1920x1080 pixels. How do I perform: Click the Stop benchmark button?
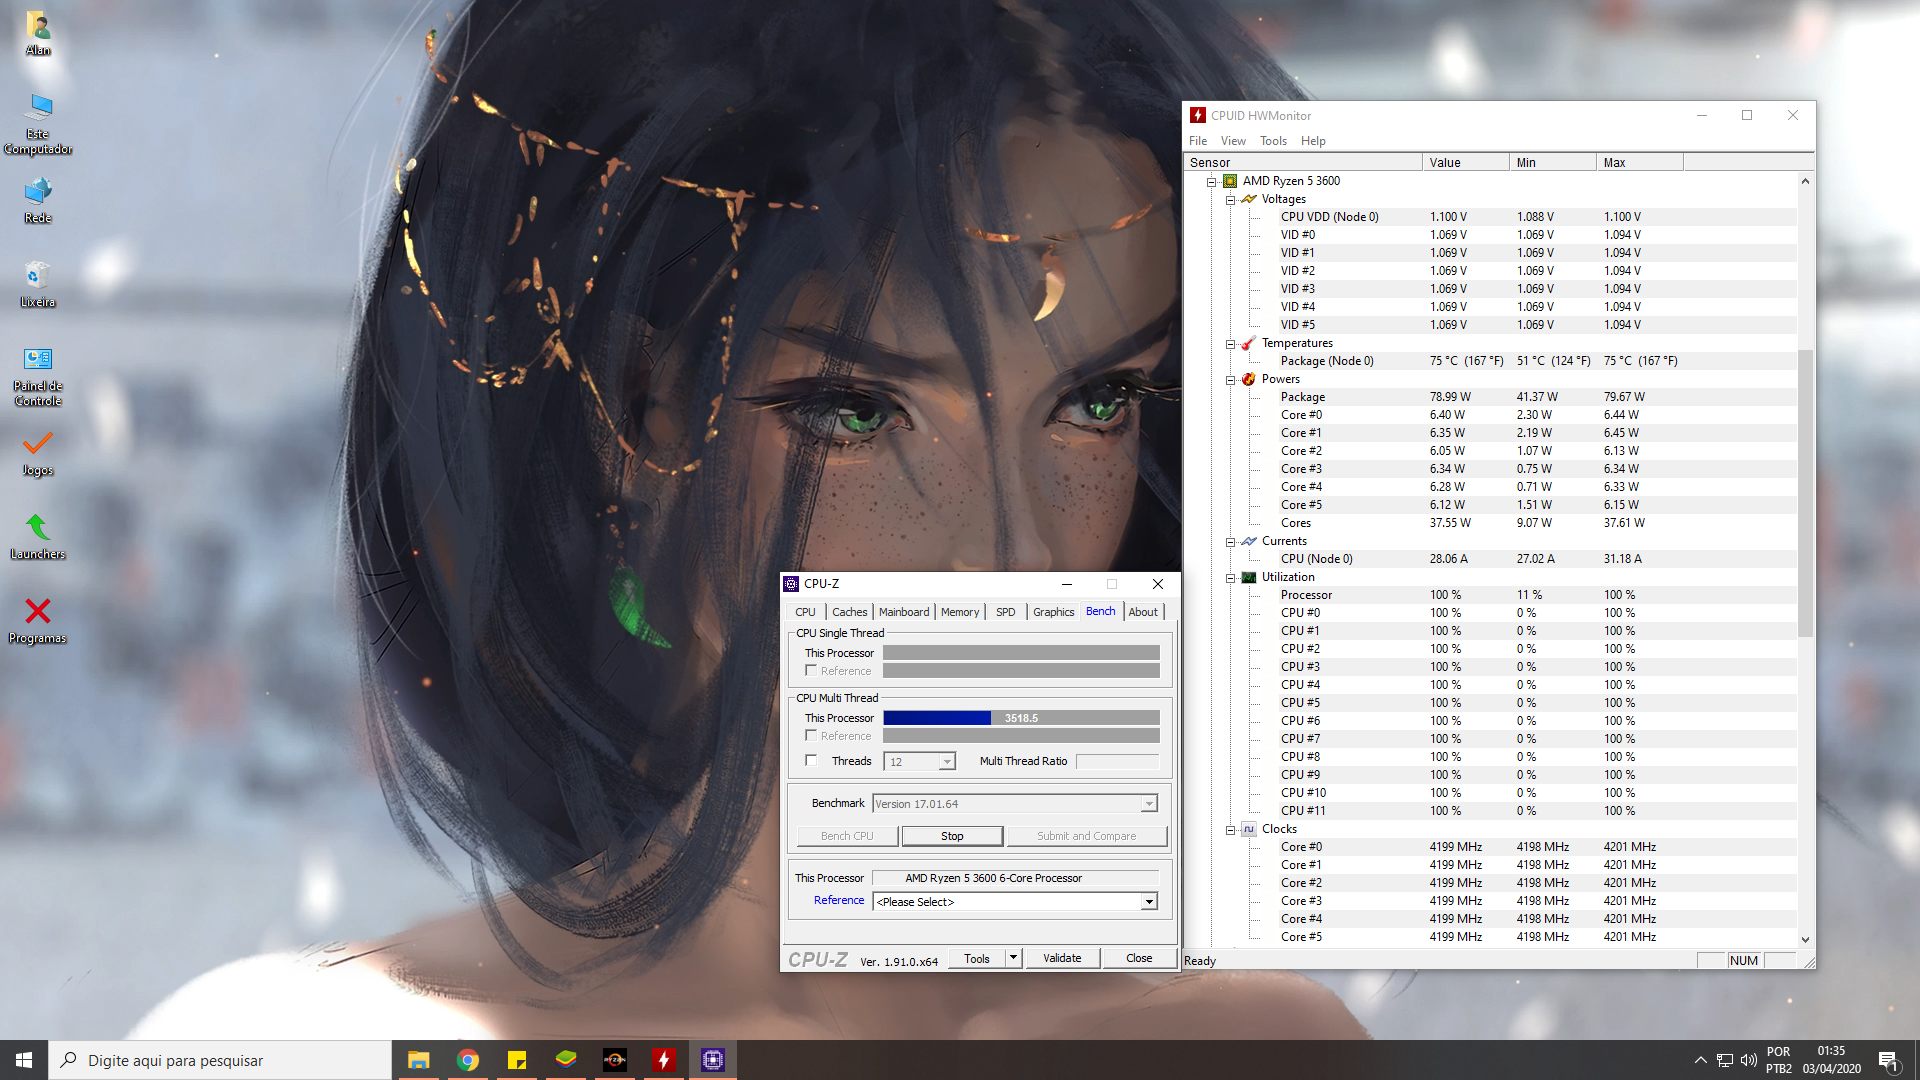tap(952, 836)
